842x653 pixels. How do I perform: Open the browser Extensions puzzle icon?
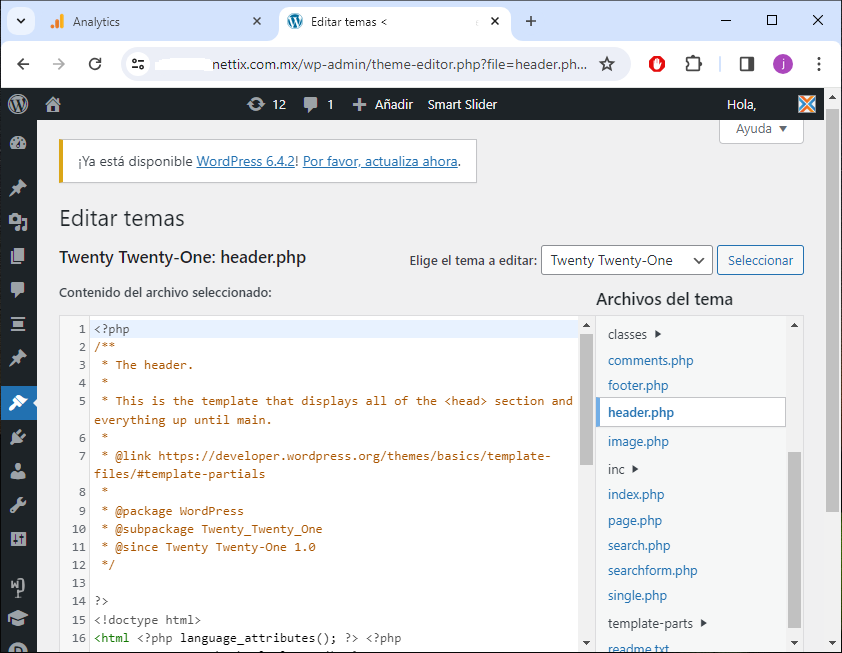693,64
